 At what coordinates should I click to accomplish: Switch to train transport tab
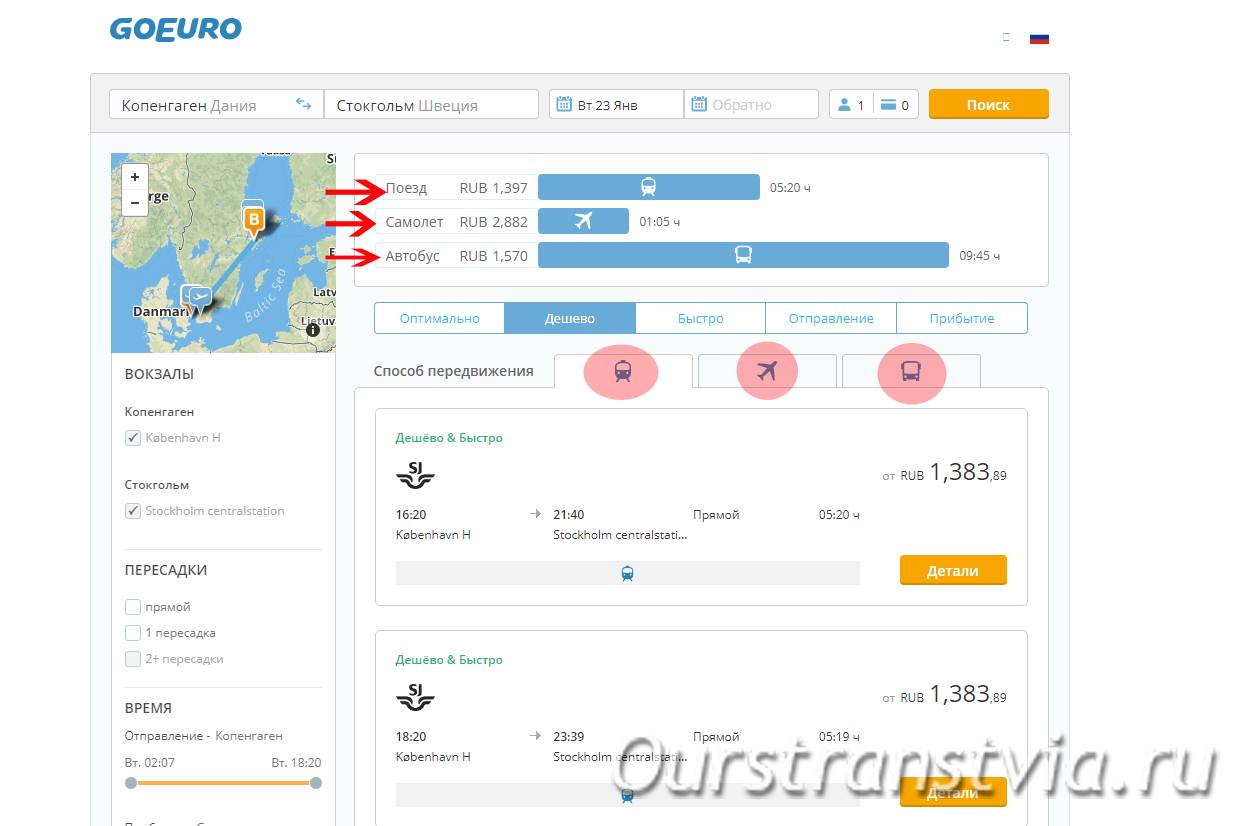(x=623, y=371)
